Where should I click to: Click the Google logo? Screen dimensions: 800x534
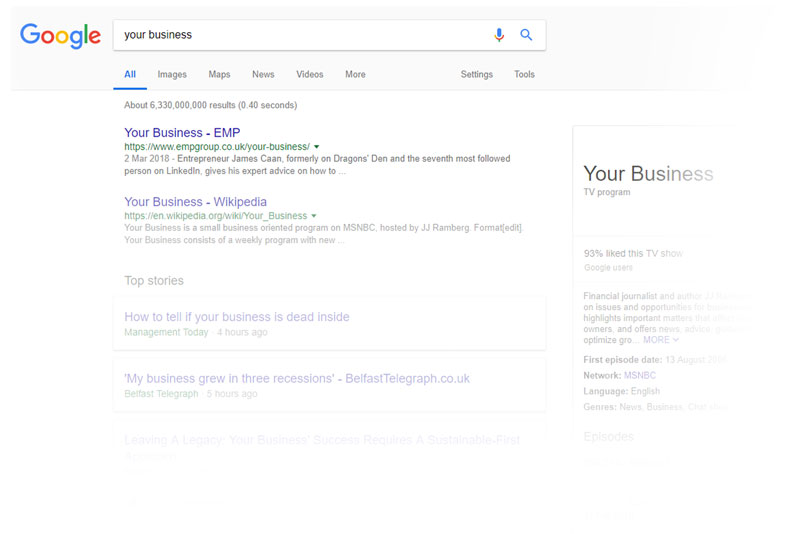[60, 36]
